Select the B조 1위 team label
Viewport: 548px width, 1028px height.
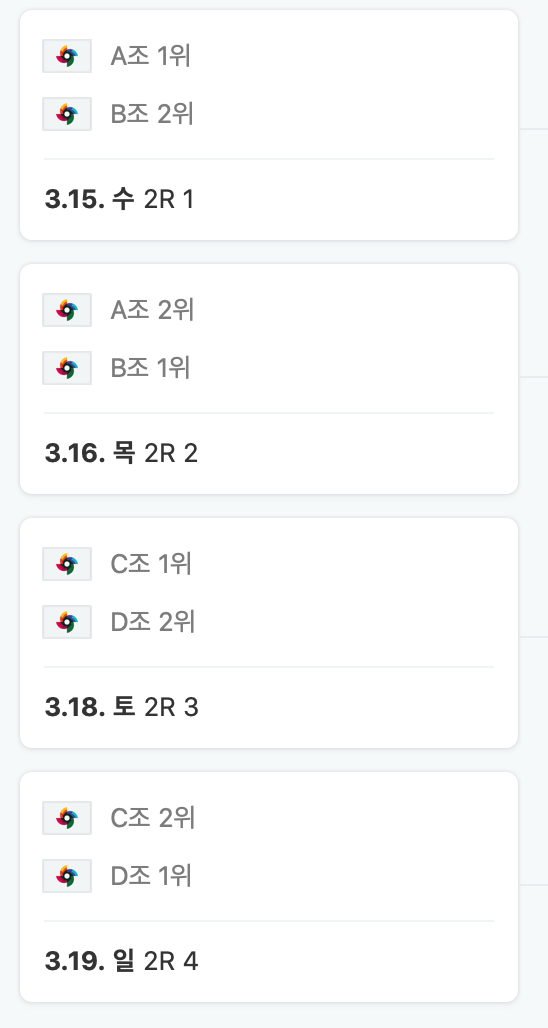[151, 368]
